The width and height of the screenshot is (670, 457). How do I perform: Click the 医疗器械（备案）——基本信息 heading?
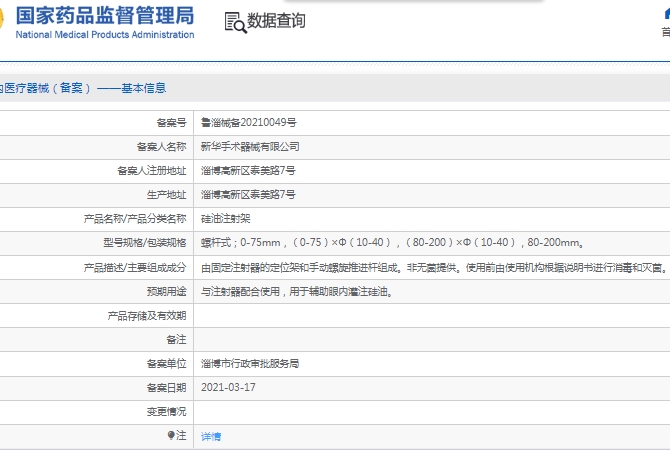tap(83, 88)
